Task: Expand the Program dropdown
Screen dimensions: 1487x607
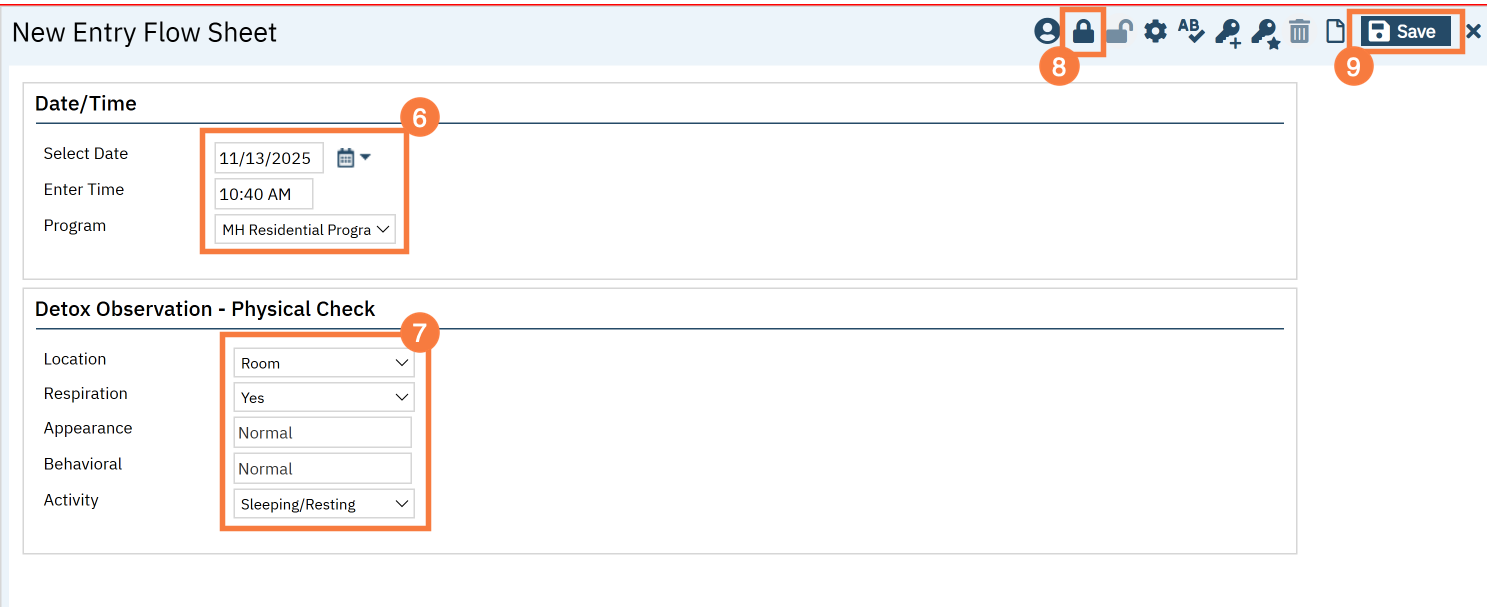Action: pyautogui.click(x=305, y=230)
